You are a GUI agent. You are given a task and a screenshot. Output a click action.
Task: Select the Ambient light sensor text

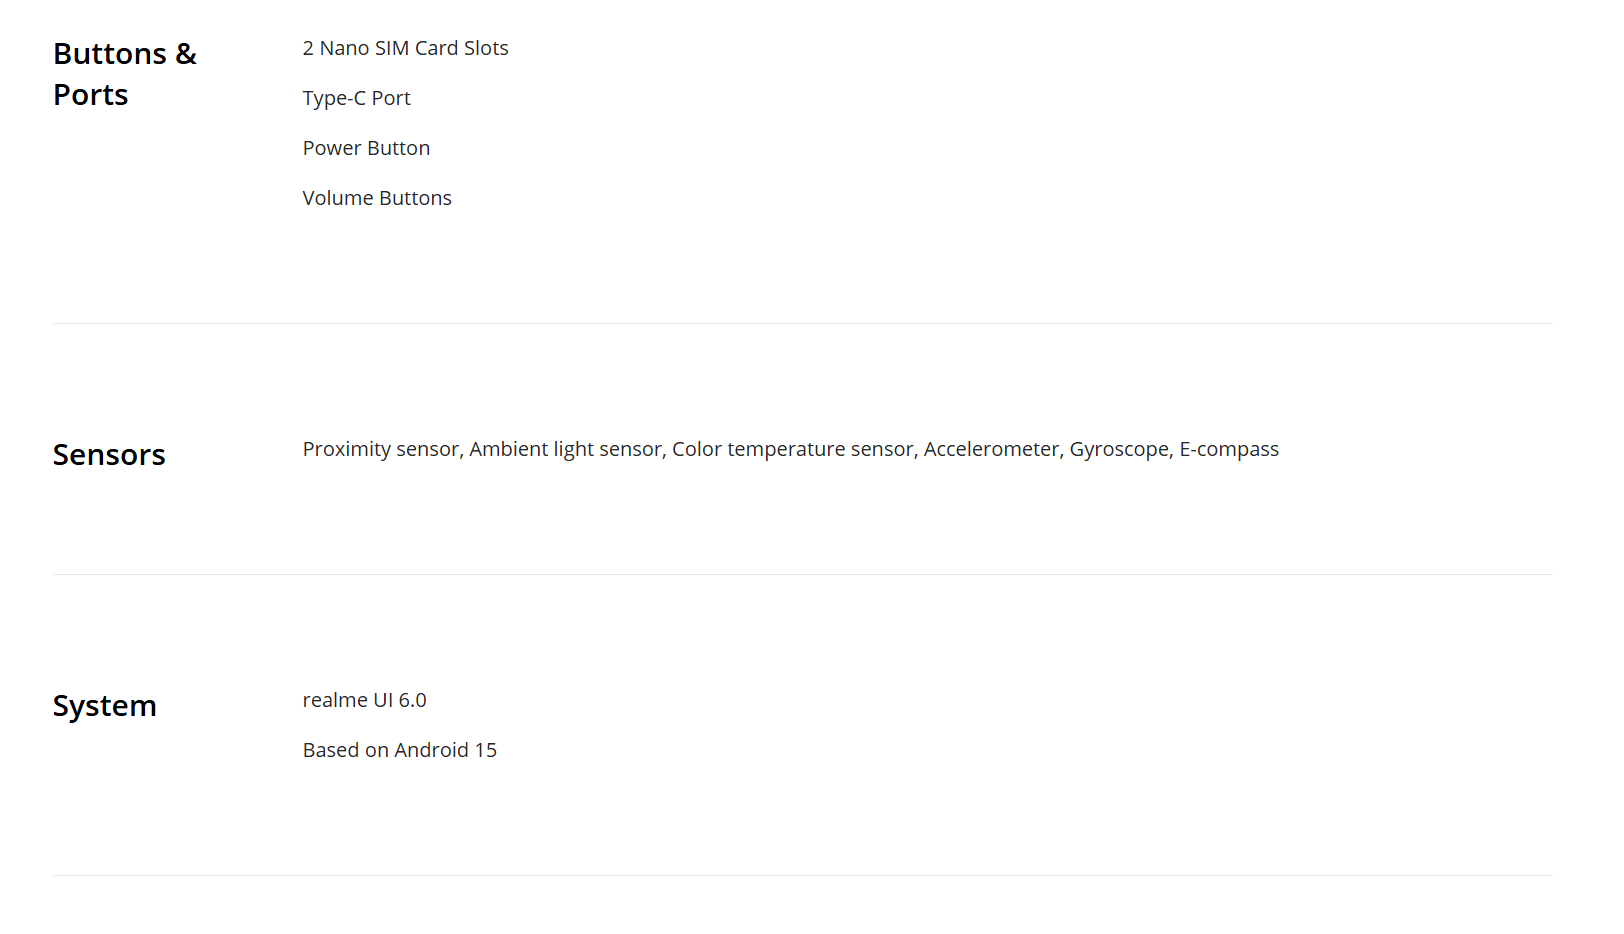tap(565, 449)
